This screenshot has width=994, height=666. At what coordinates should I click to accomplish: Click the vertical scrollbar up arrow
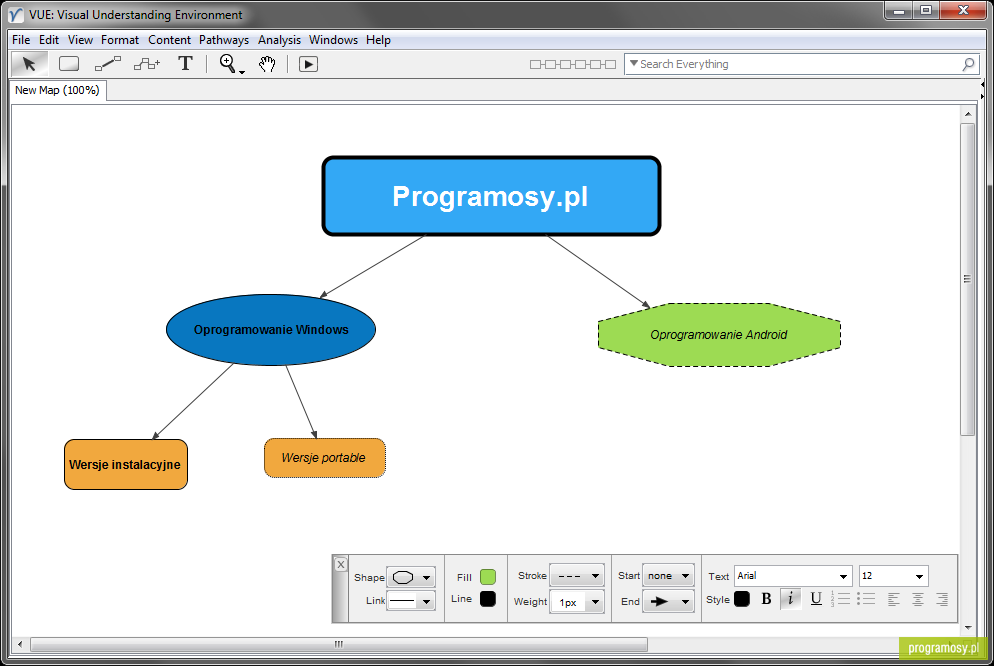[968, 114]
